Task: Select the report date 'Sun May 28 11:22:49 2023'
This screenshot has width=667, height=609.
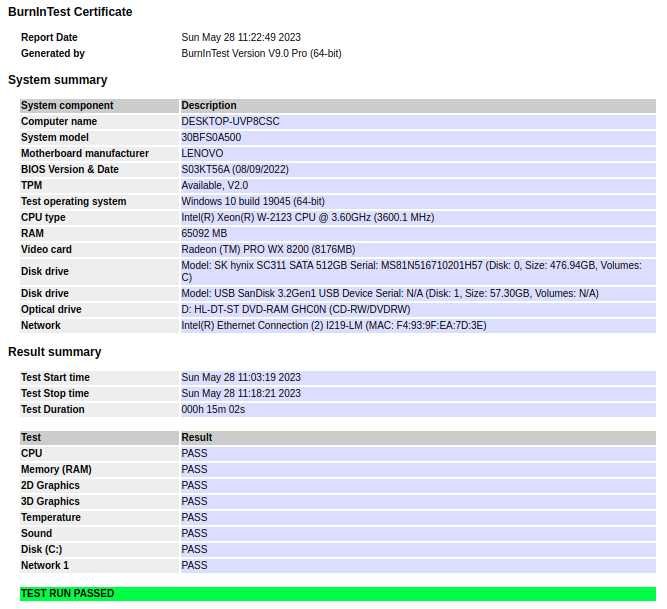Action: pyautogui.click(x=241, y=37)
